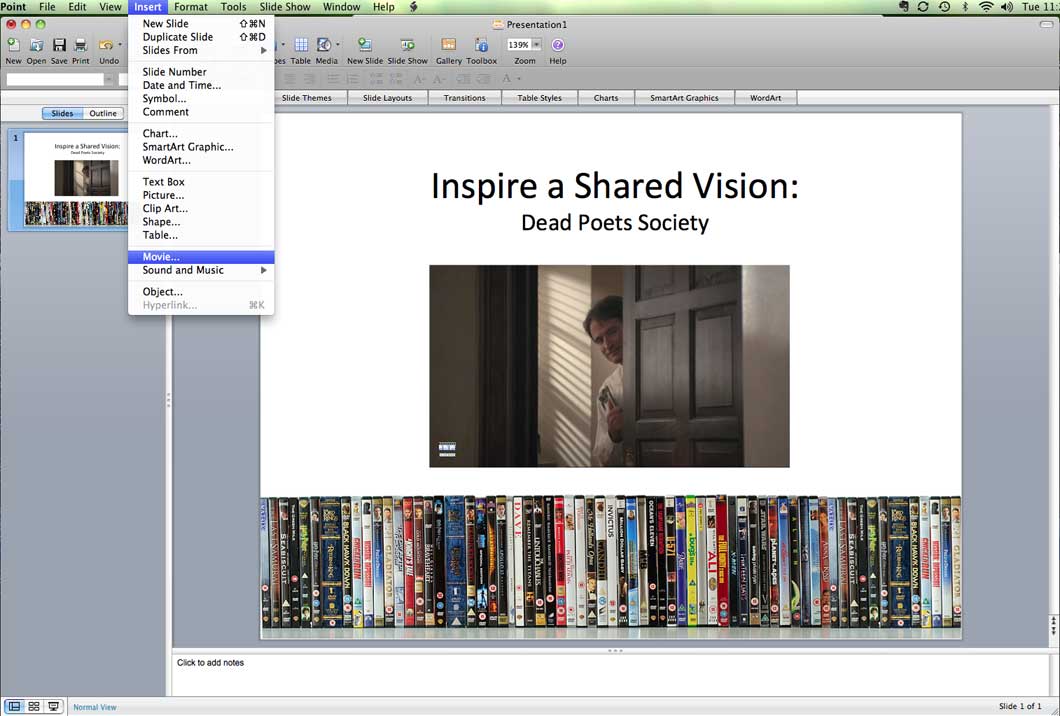
Task: Open the Undo history dropdown arrow
Action: pyautogui.click(x=120, y=45)
